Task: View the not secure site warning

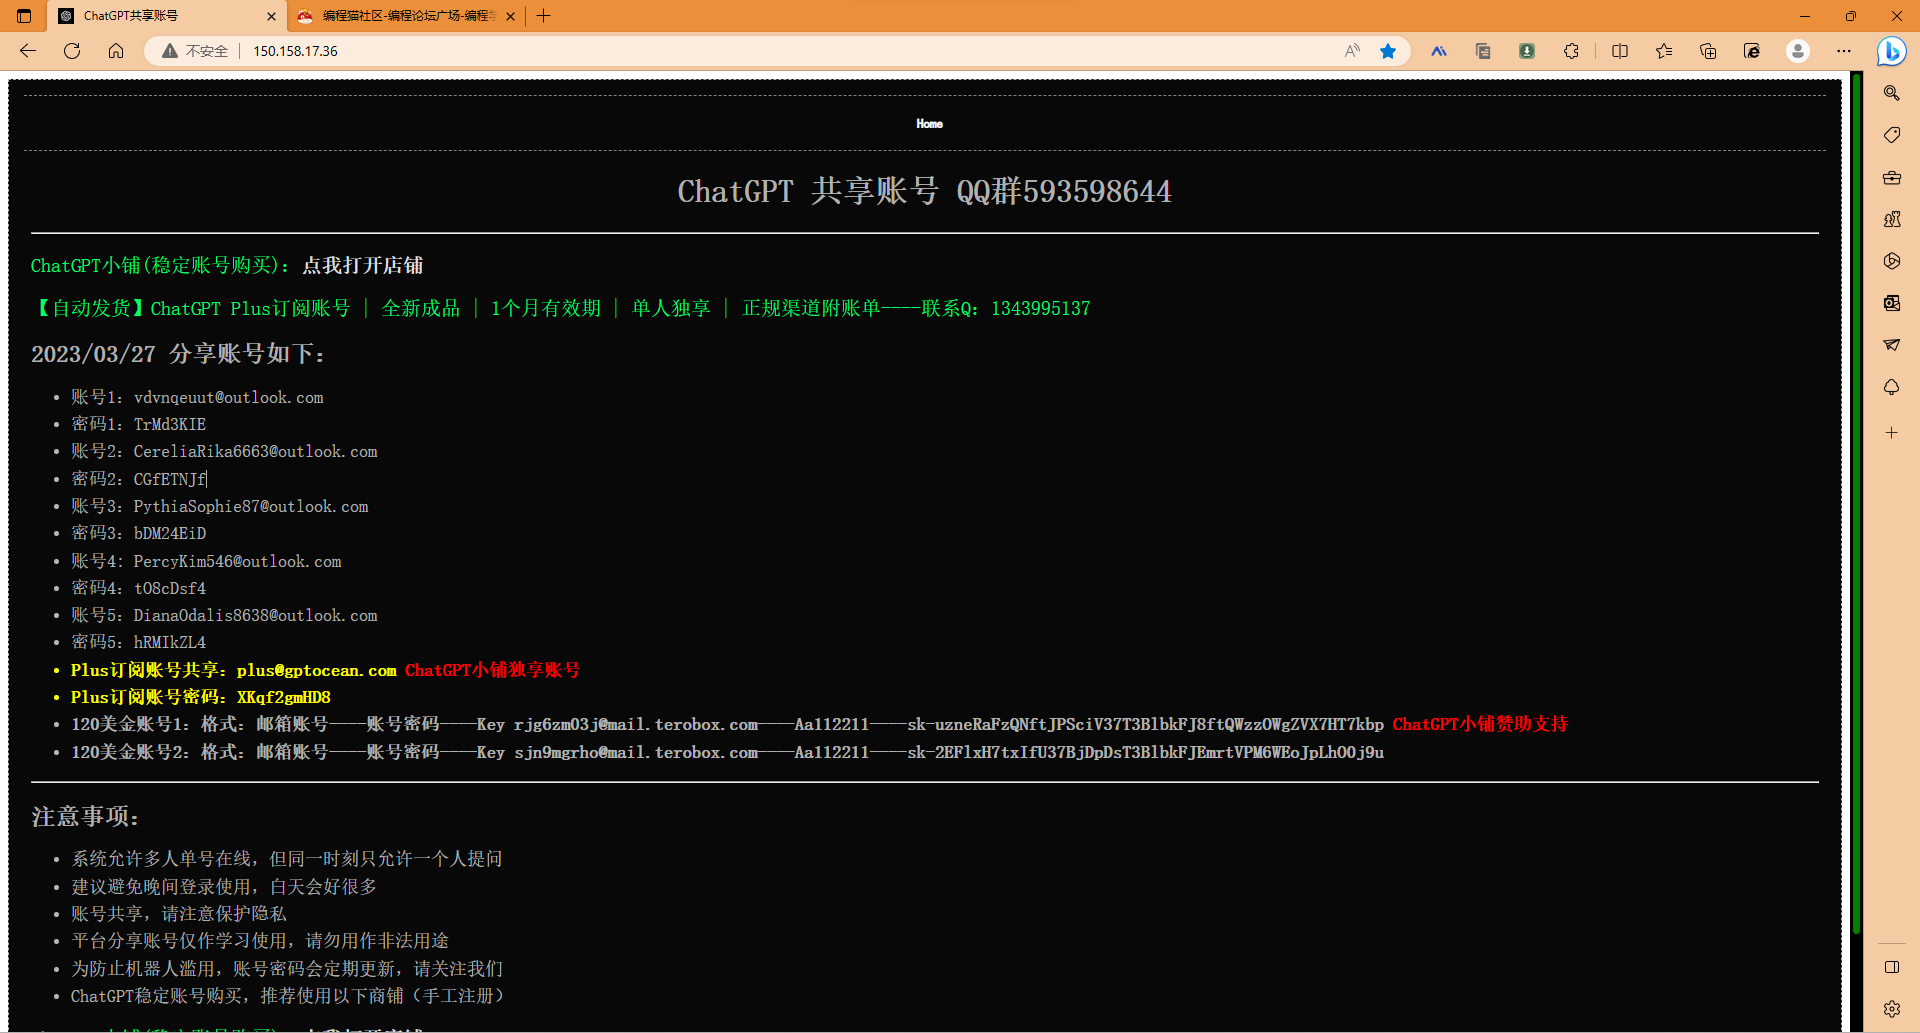Action: (x=195, y=51)
